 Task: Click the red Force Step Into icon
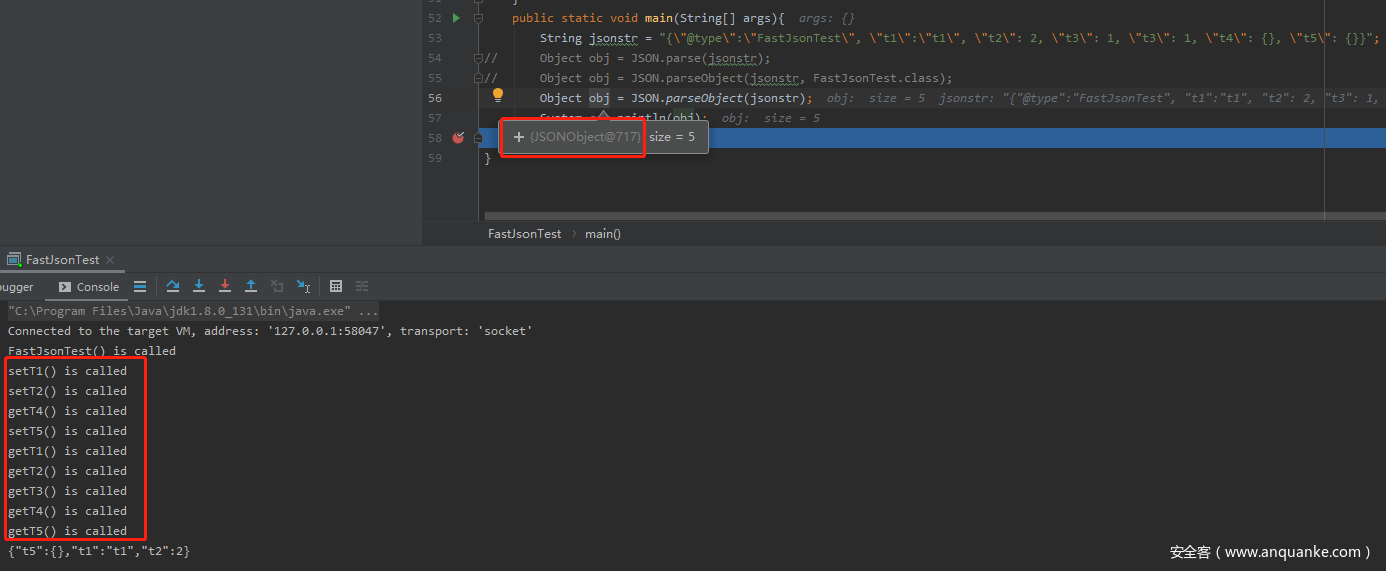click(225, 286)
